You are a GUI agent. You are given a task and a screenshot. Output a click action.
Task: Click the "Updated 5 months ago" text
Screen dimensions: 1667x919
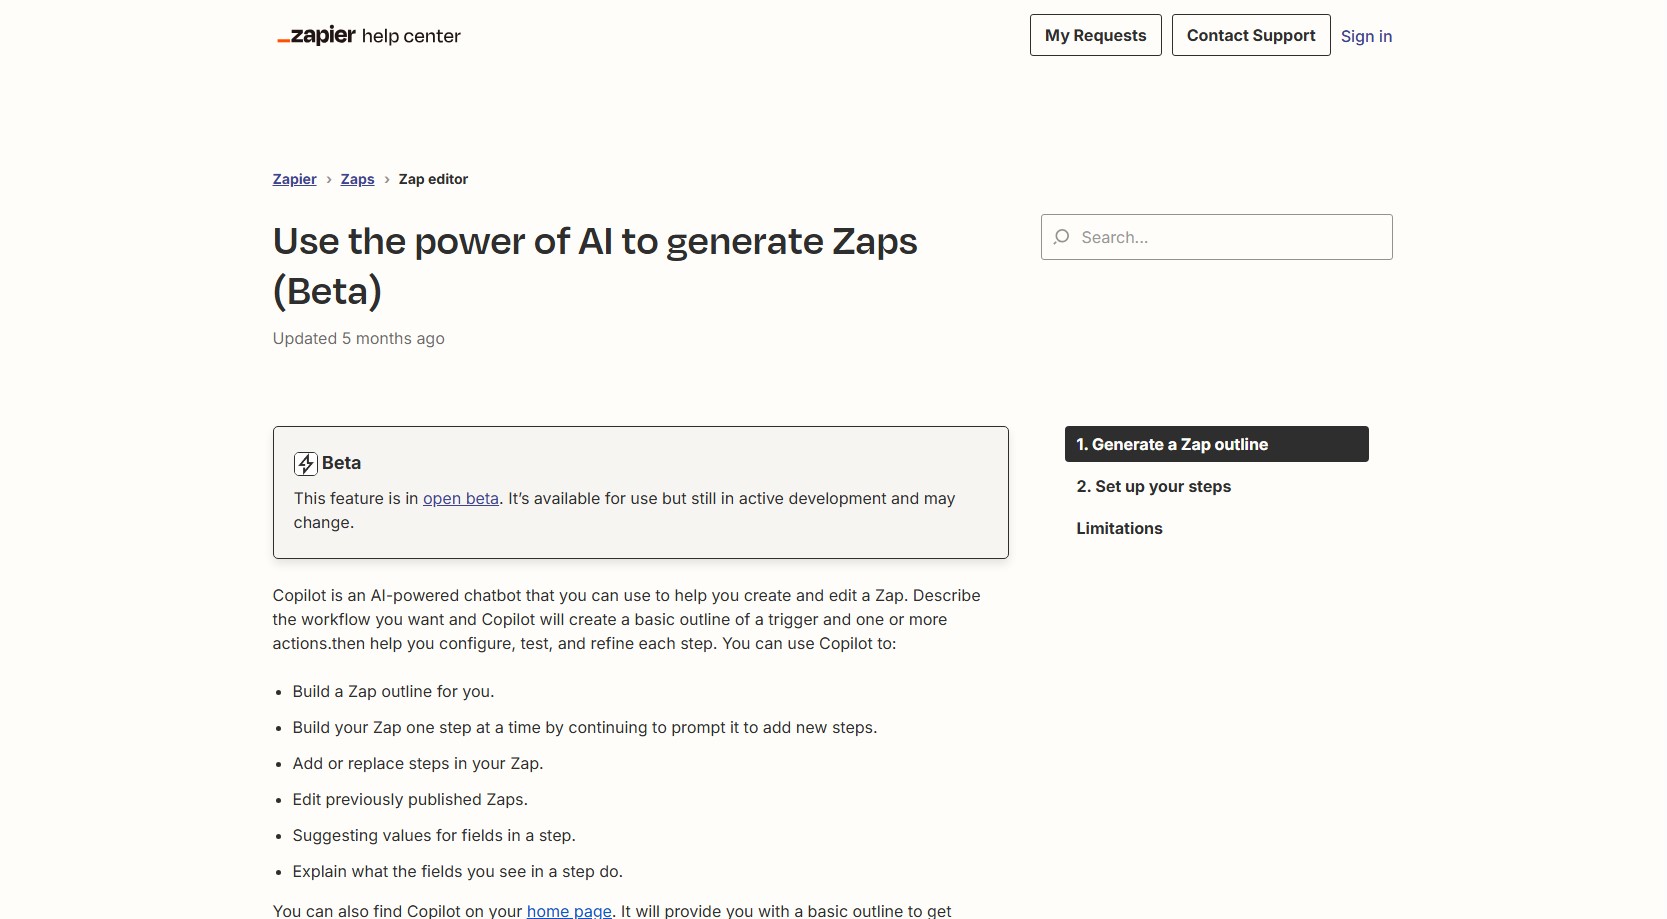[x=358, y=338]
